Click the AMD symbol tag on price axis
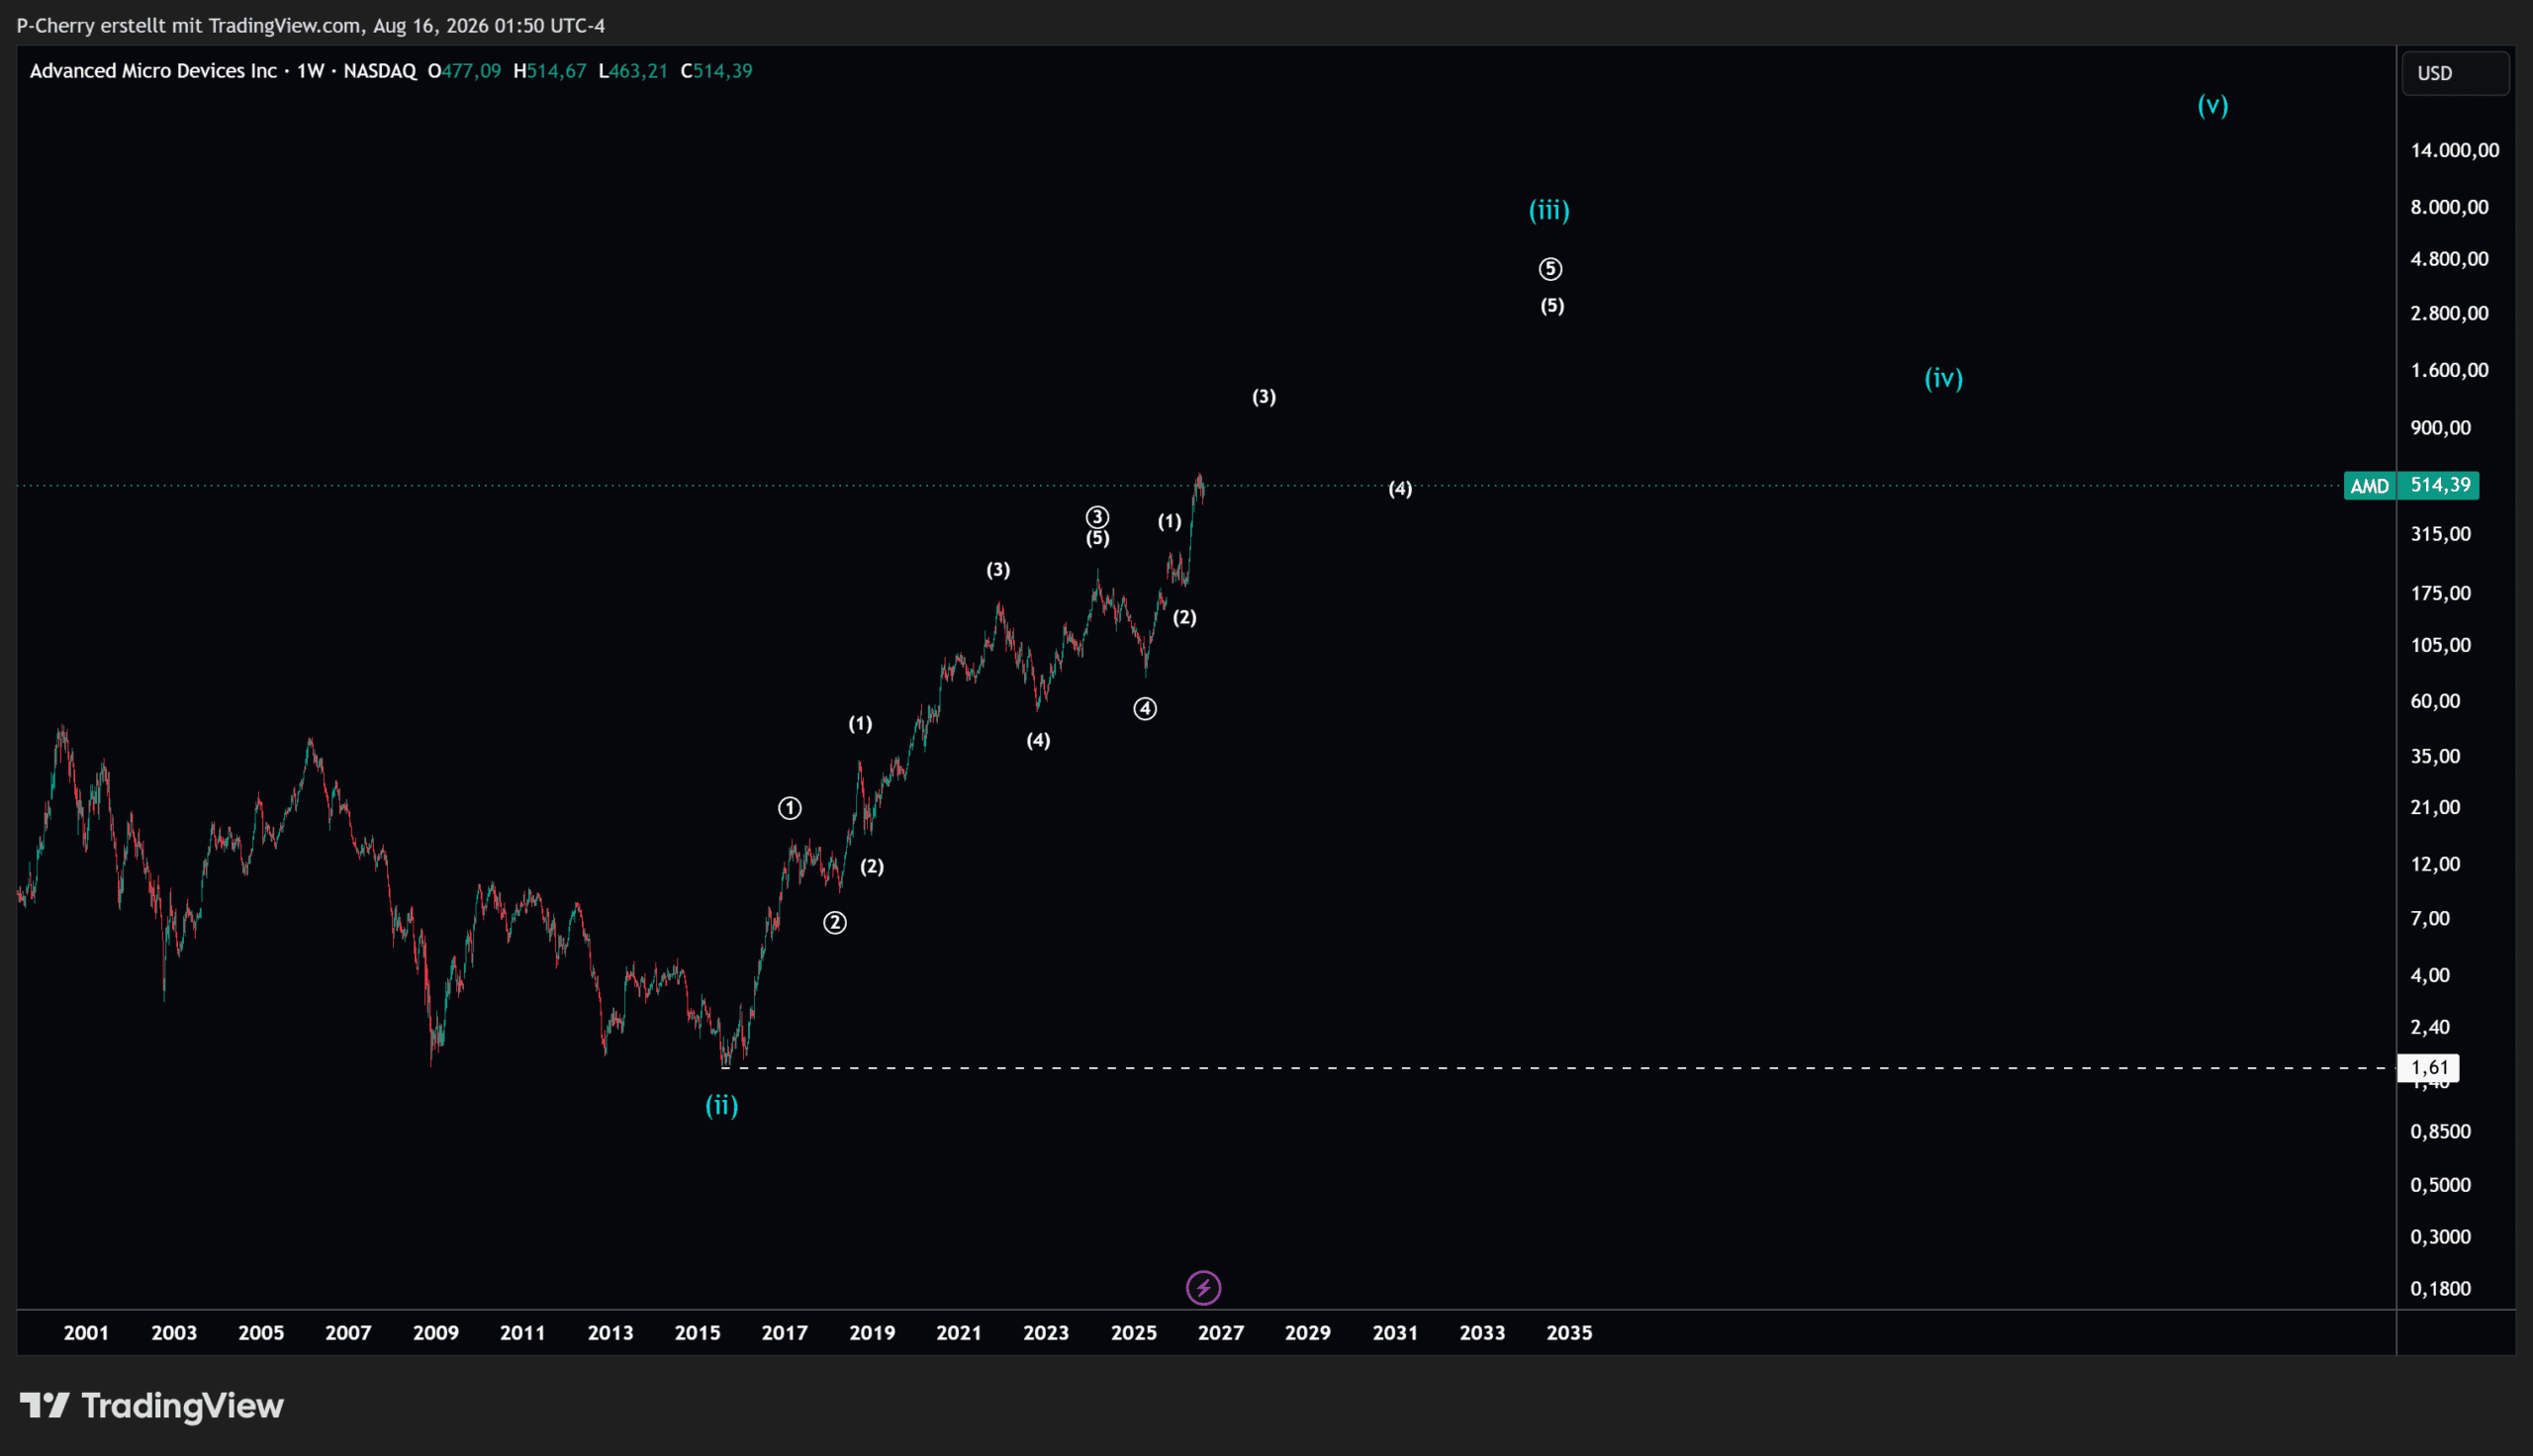 click(2369, 486)
